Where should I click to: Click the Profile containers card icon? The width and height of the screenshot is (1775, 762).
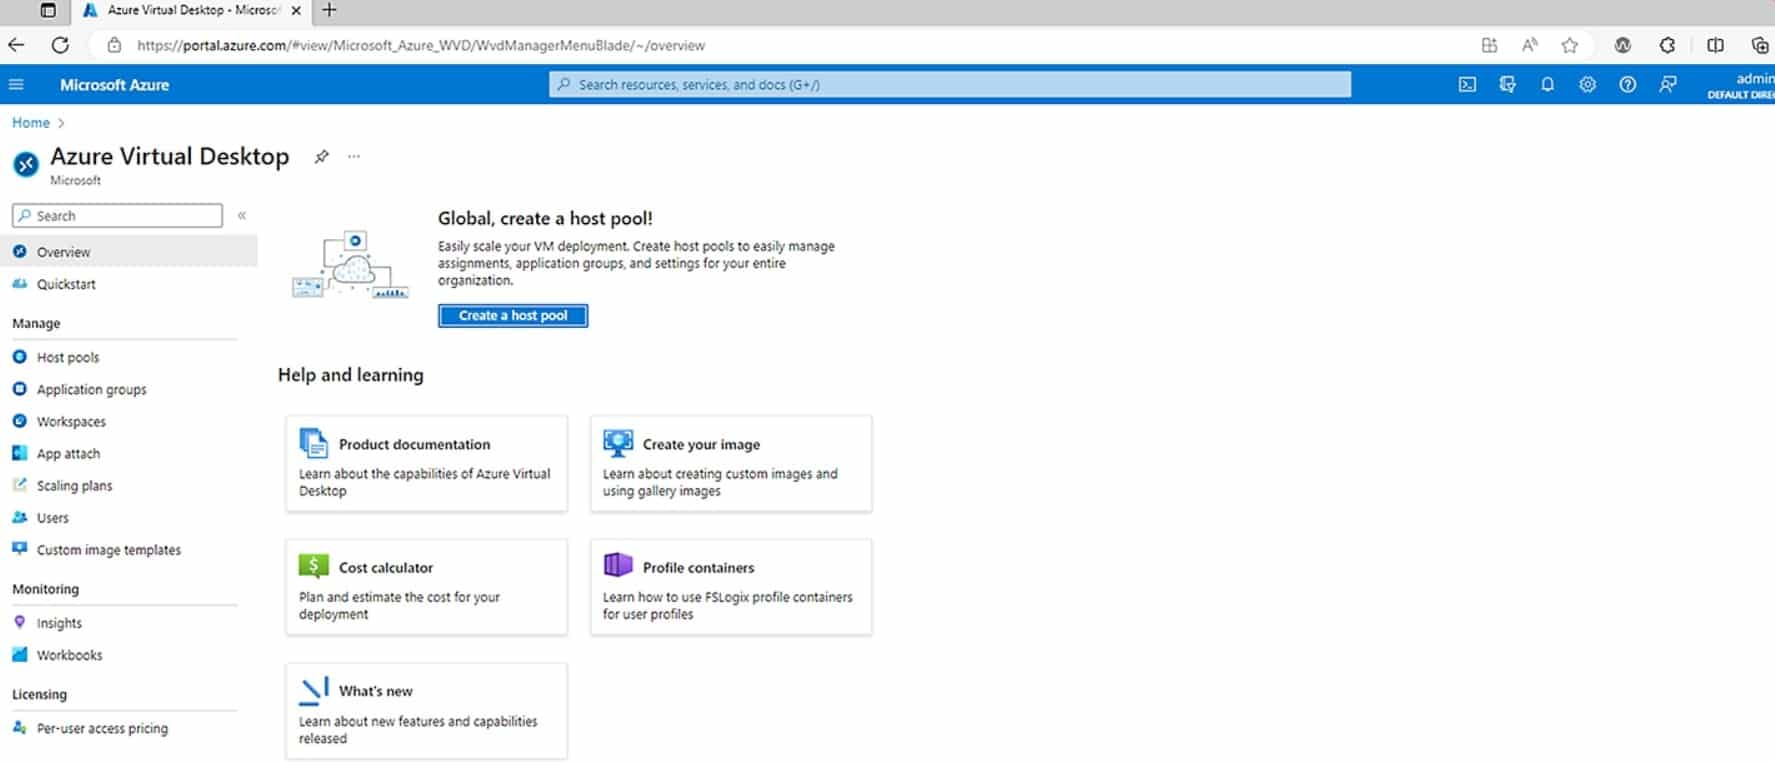[x=618, y=565]
